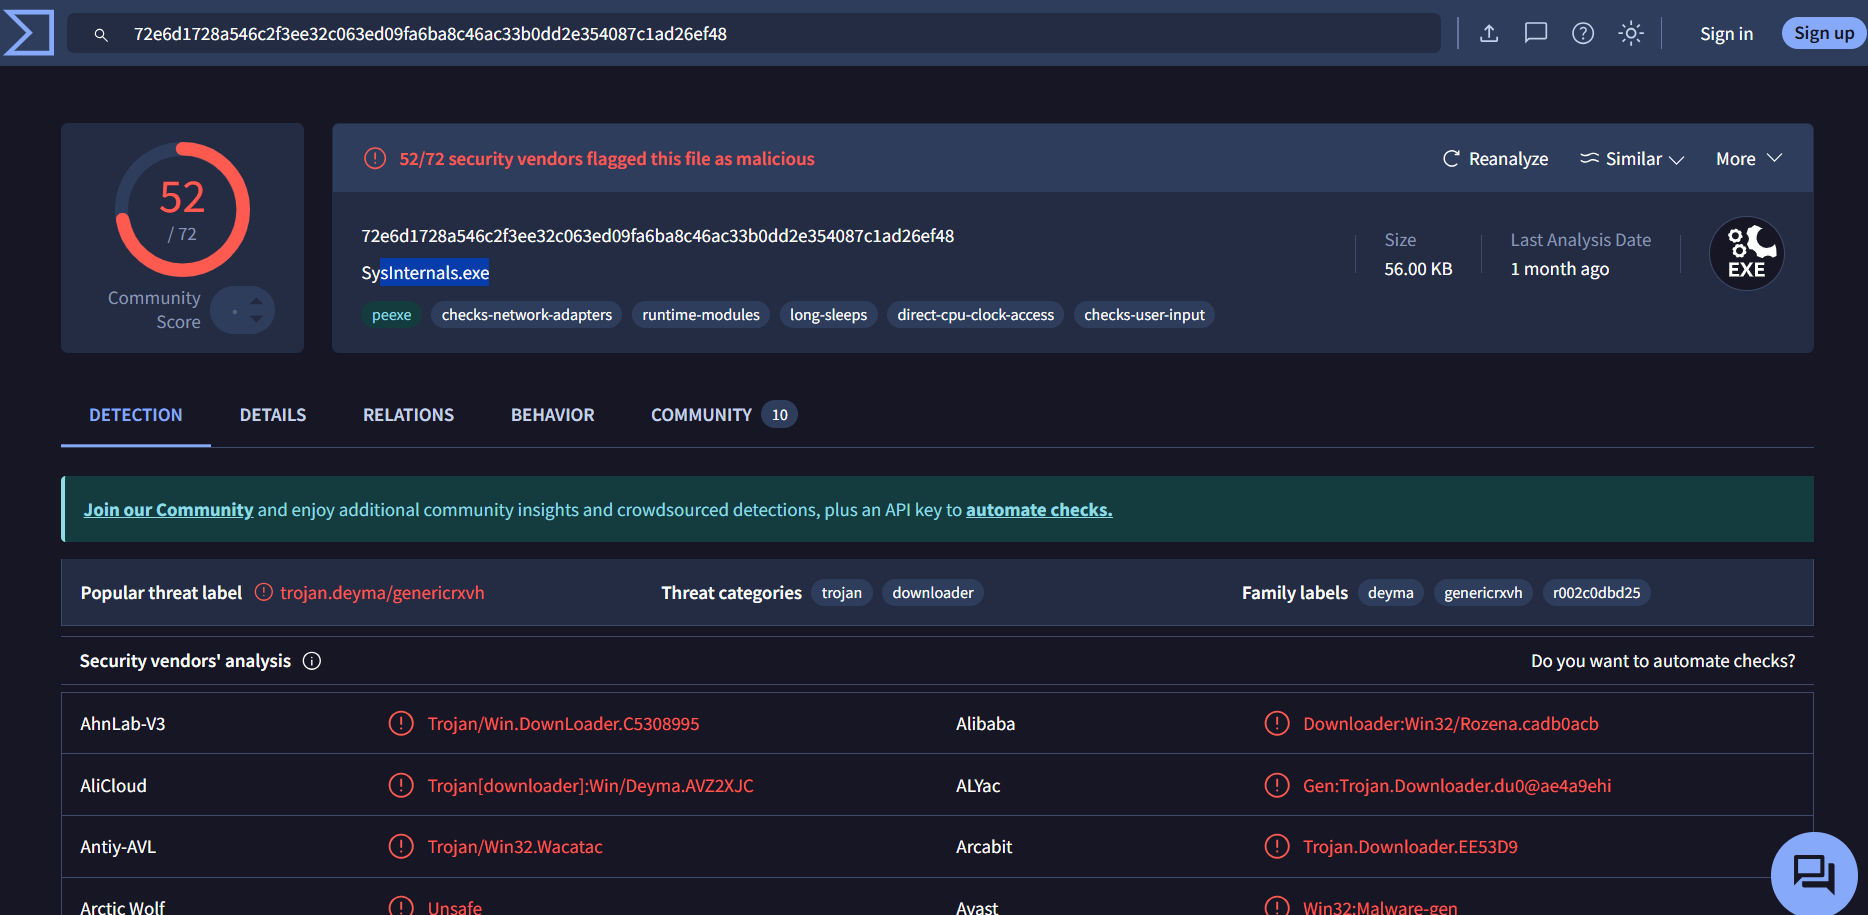Click the Security vendors' analysis info icon
The height and width of the screenshot is (915, 1868).
tap(312, 661)
